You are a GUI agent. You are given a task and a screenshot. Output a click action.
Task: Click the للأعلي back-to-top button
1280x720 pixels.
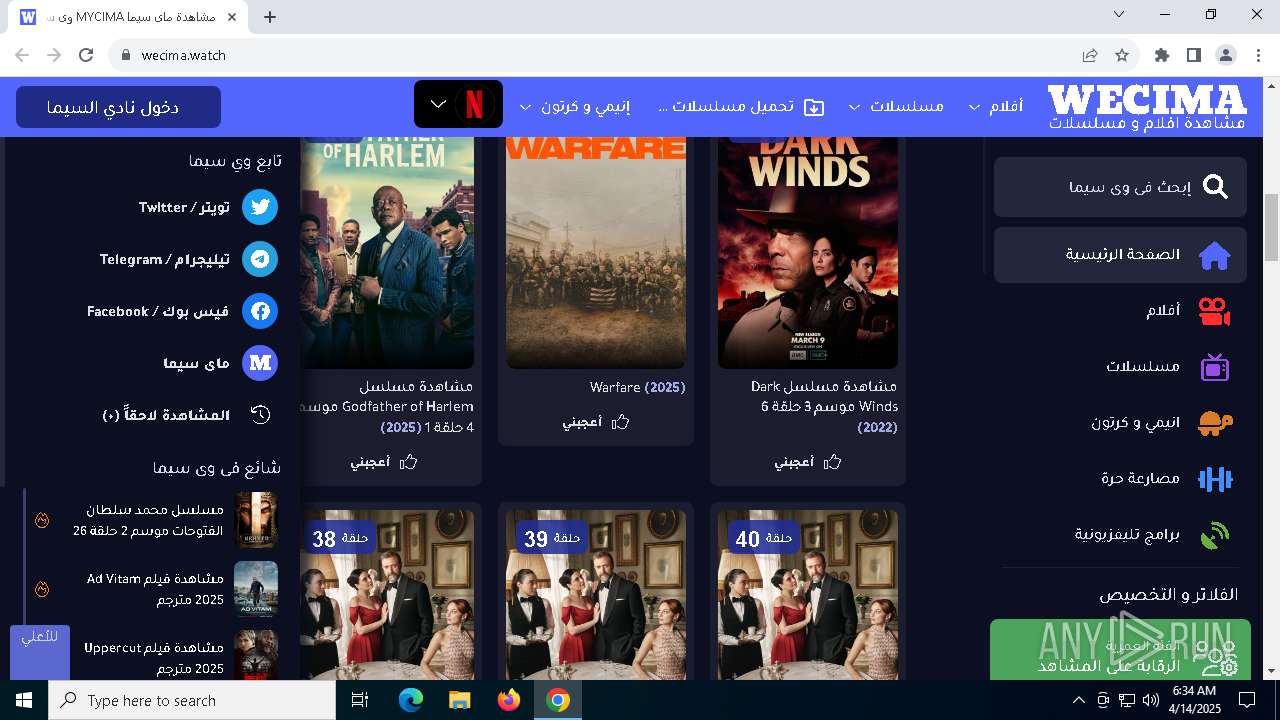click(40, 652)
